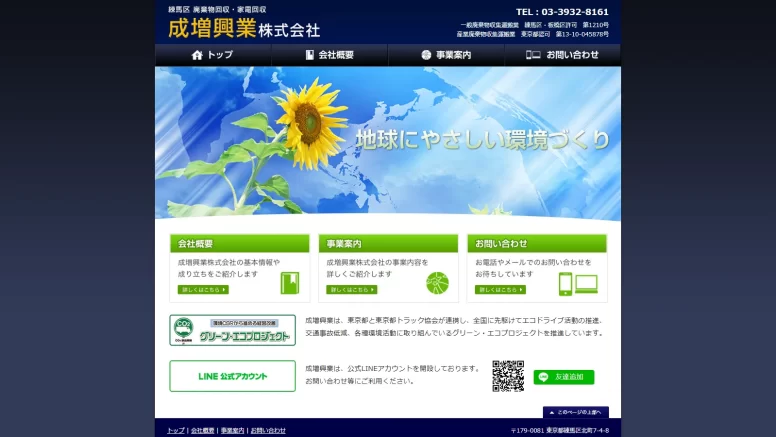
Task: Click 詳しくはこちら under 会社概要 card
Action: click(203, 290)
